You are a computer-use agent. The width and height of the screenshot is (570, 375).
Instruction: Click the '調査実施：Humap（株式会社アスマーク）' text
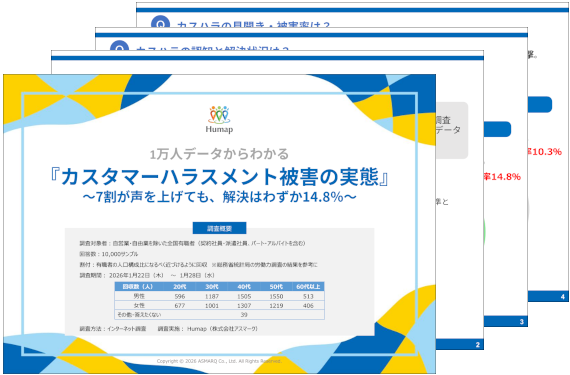click(x=208, y=329)
